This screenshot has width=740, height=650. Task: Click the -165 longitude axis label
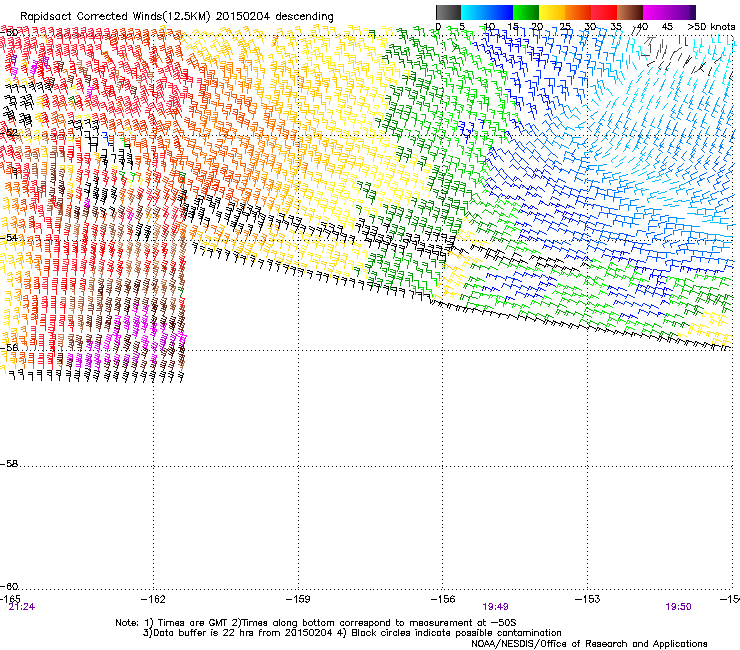[x=10, y=599]
